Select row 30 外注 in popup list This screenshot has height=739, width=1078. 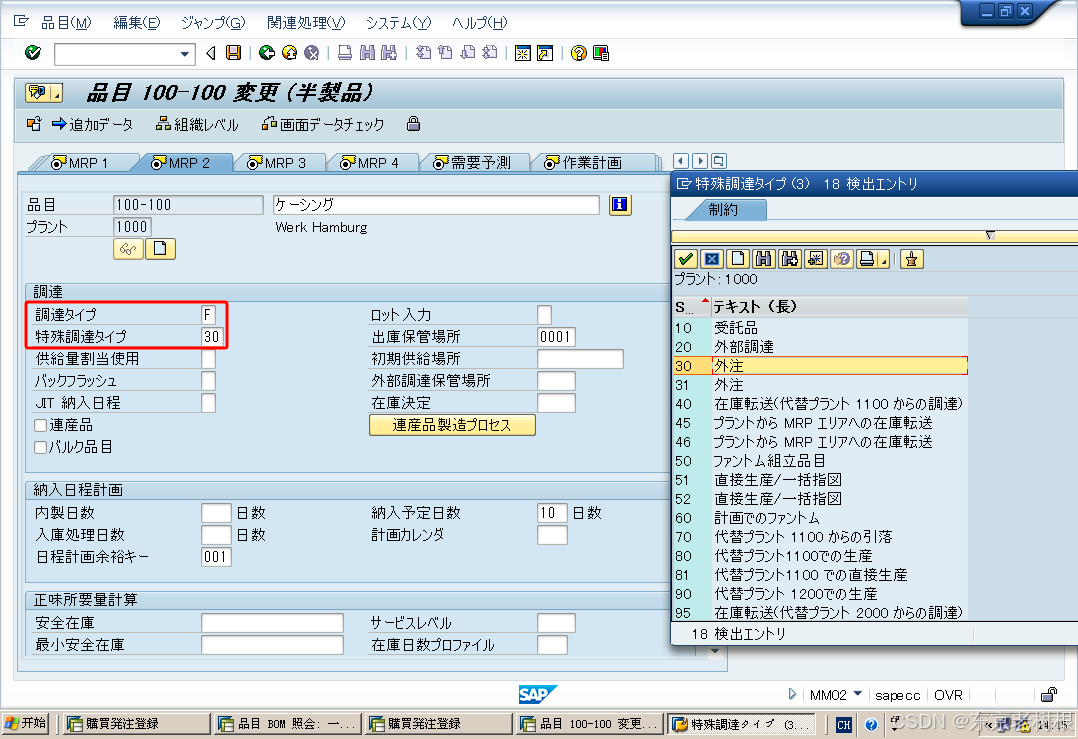[821, 366]
